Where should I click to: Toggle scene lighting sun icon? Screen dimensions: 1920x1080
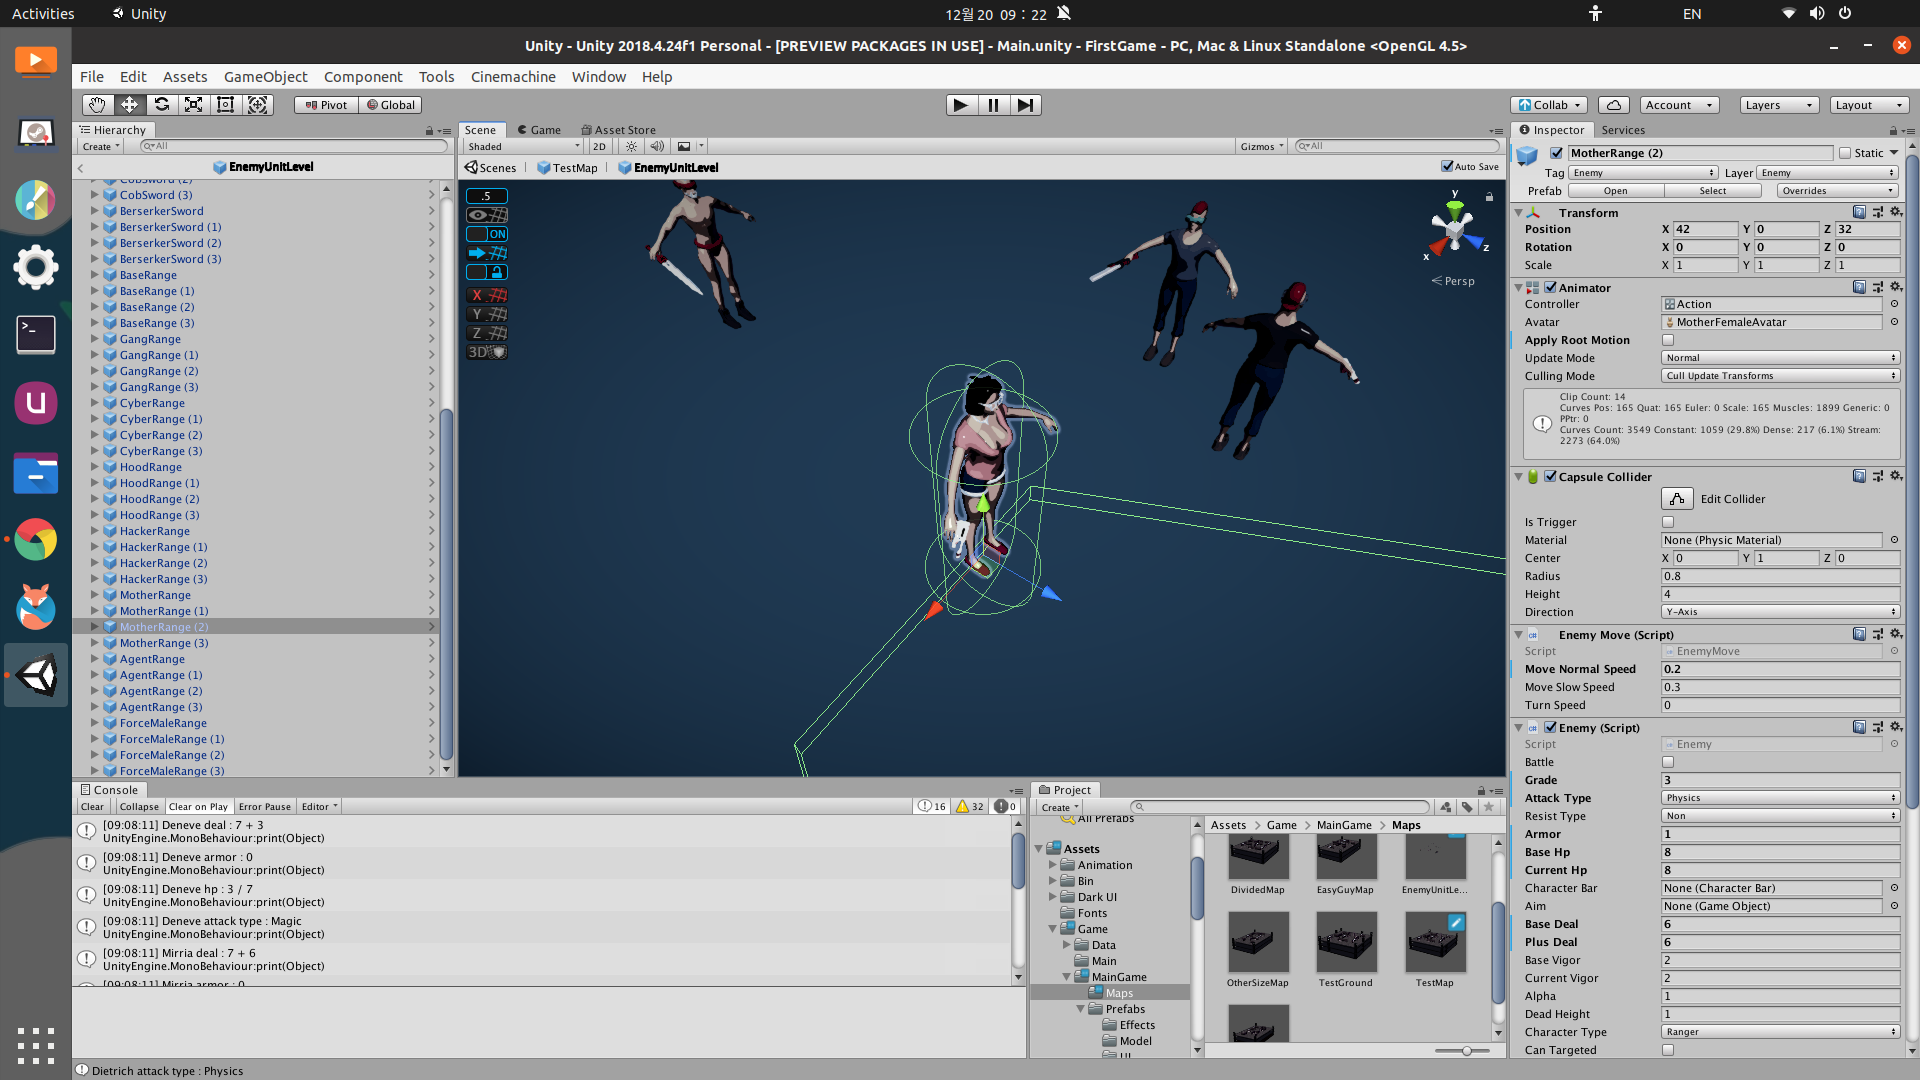coord(631,146)
